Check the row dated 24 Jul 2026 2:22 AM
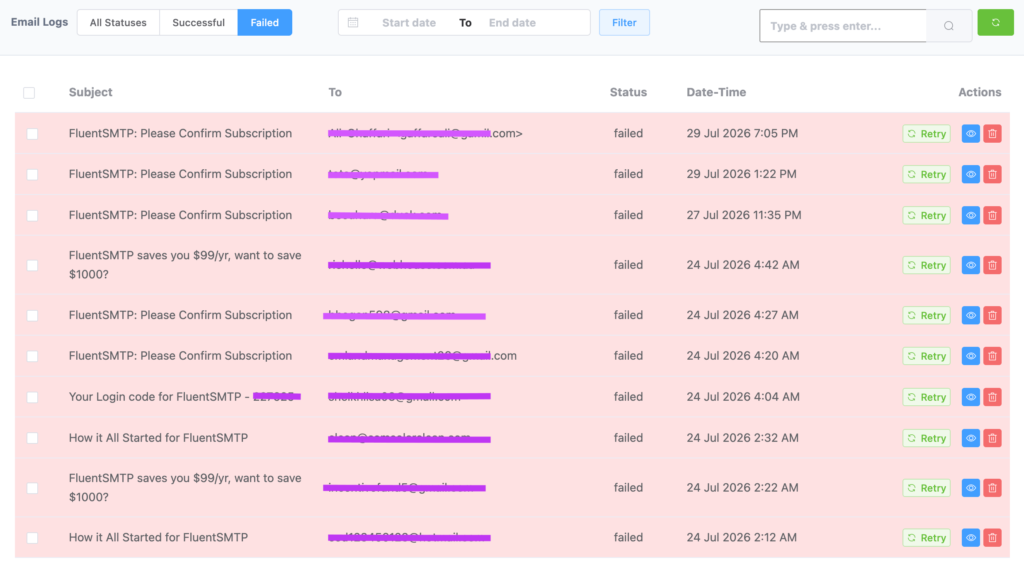The height and width of the screenshot is (570, 1024). click(32, 488)
